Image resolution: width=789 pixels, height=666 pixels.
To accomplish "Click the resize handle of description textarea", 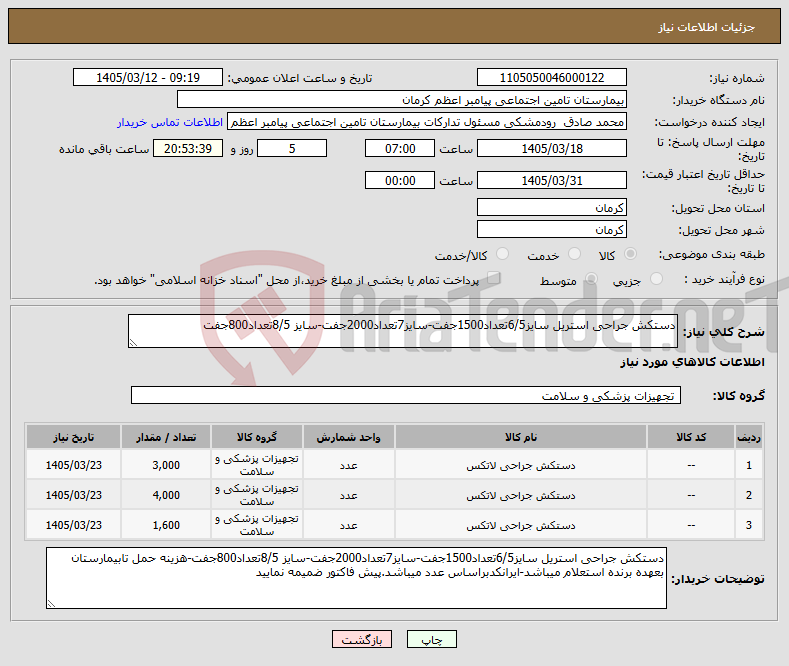I will (133, 343).
